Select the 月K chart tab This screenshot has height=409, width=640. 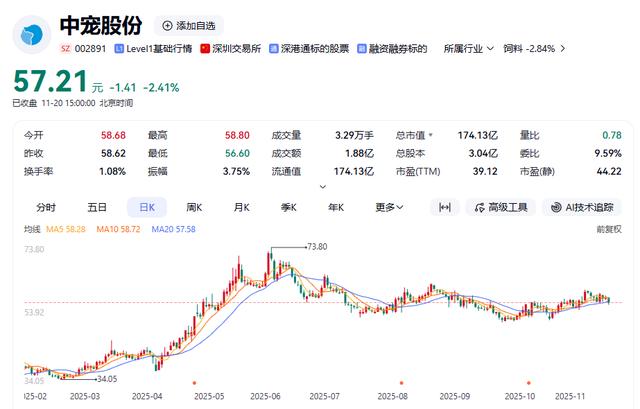(x=242, y=207)
